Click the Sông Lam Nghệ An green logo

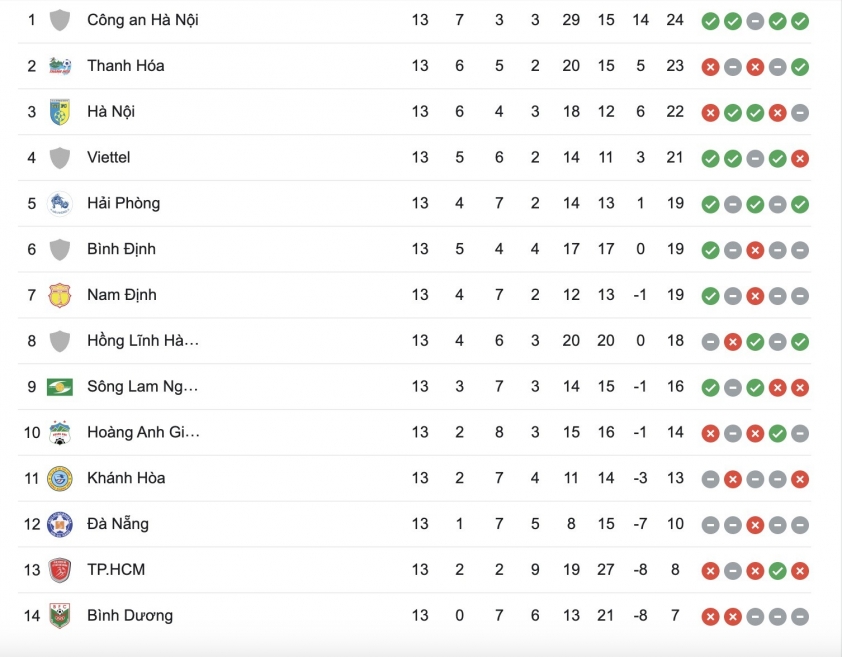pyautogui.click(x=60, y=386)
